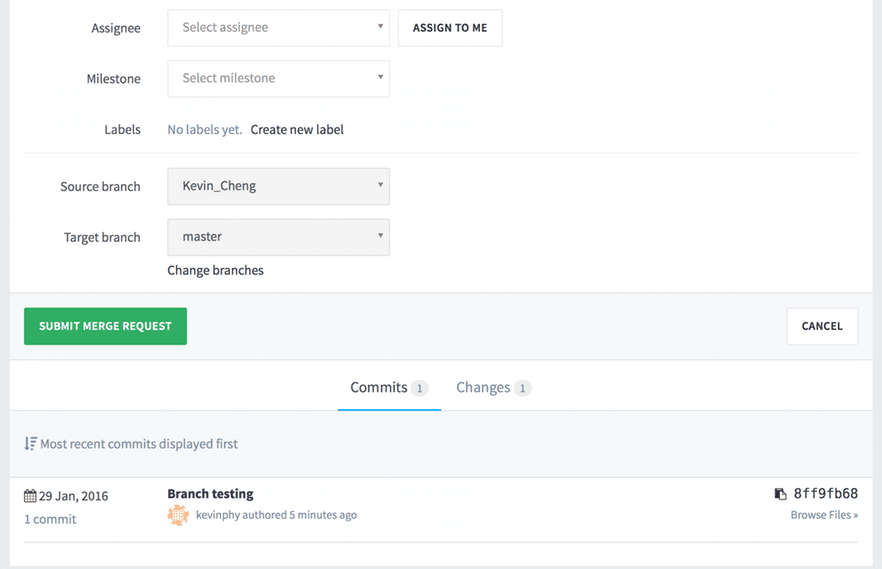Submit the merge request

point(105,326)
